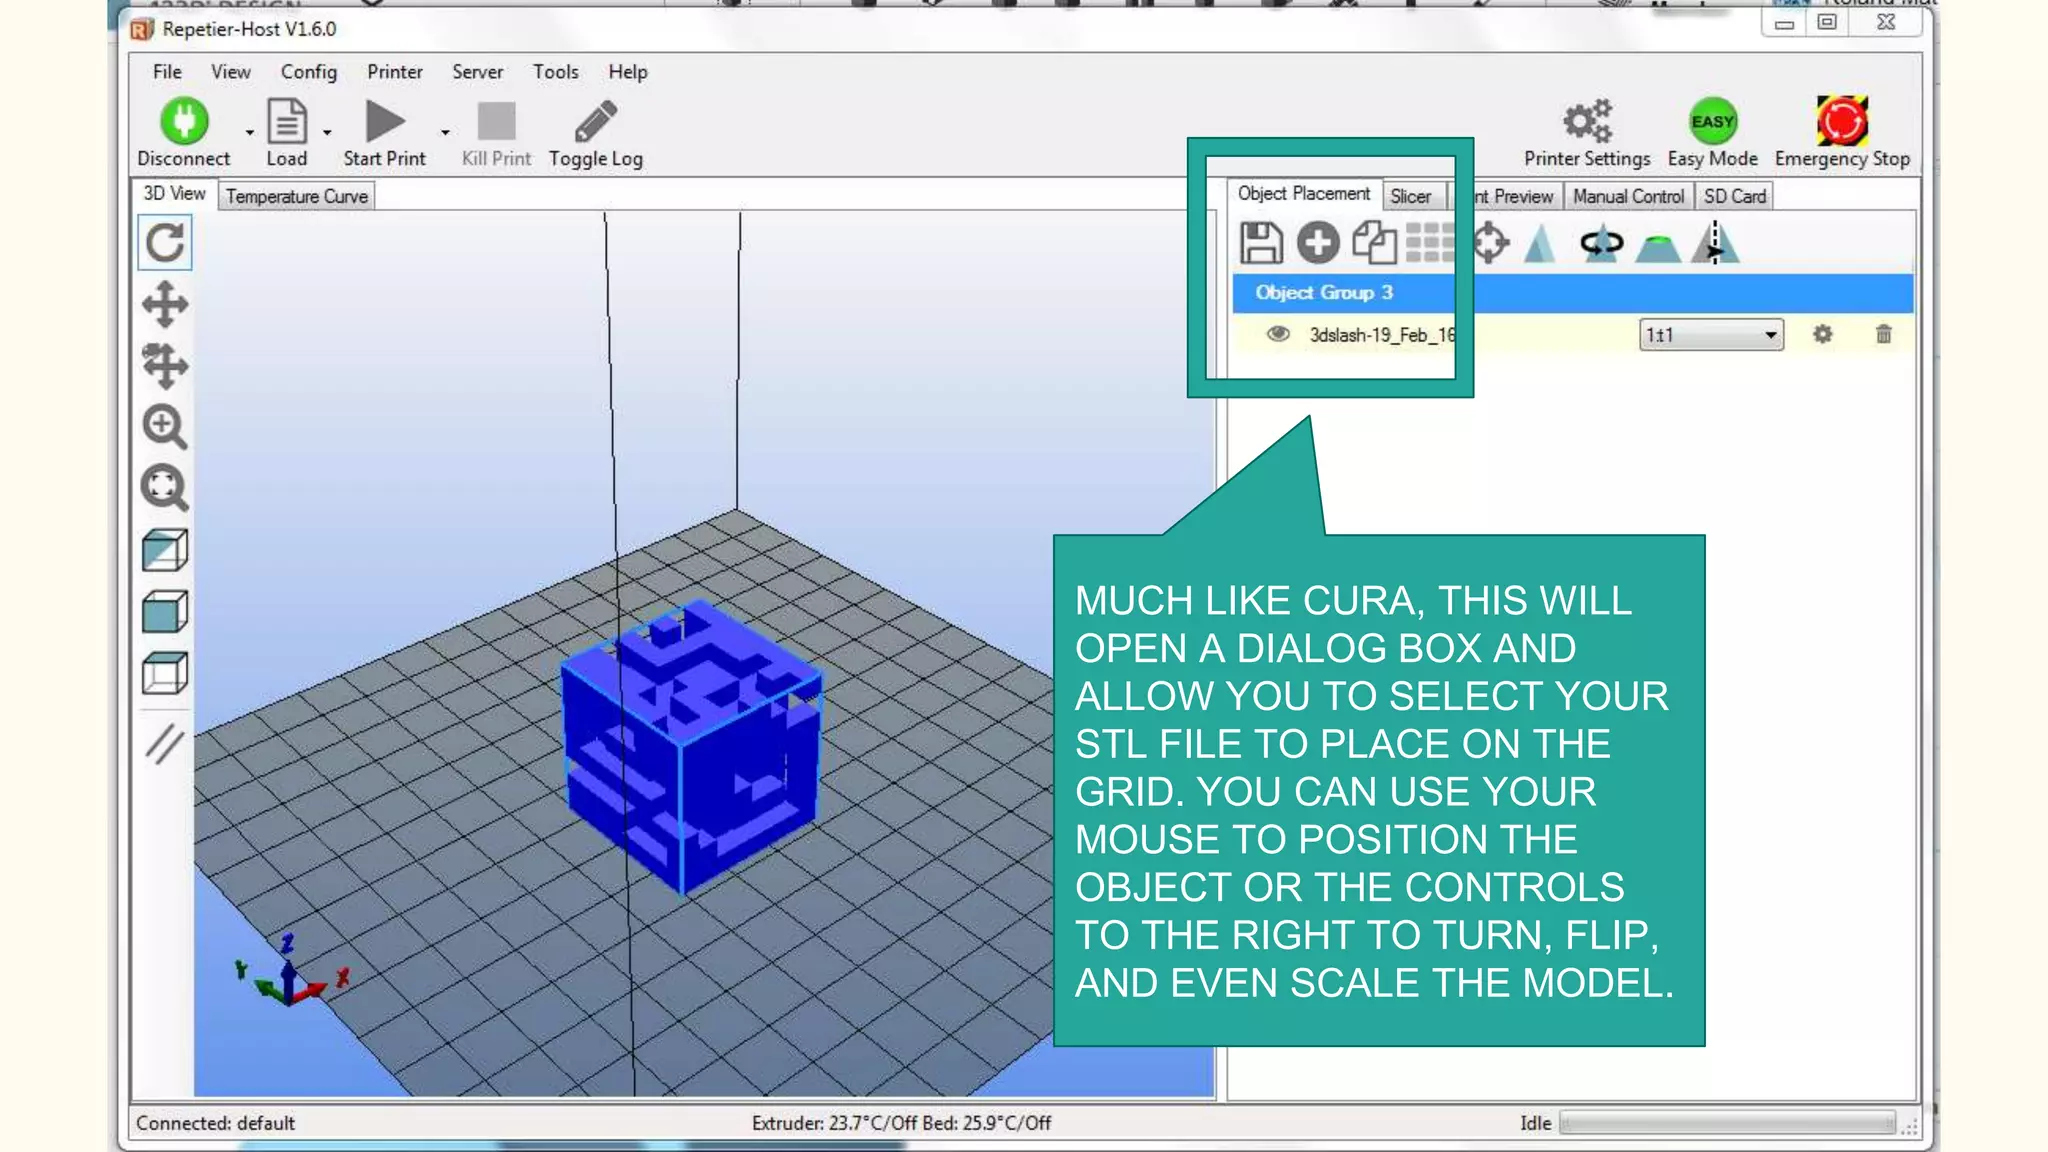Switch to the SD Card tab
Screen dimensions: 2048x1152
click(1735, 196)
